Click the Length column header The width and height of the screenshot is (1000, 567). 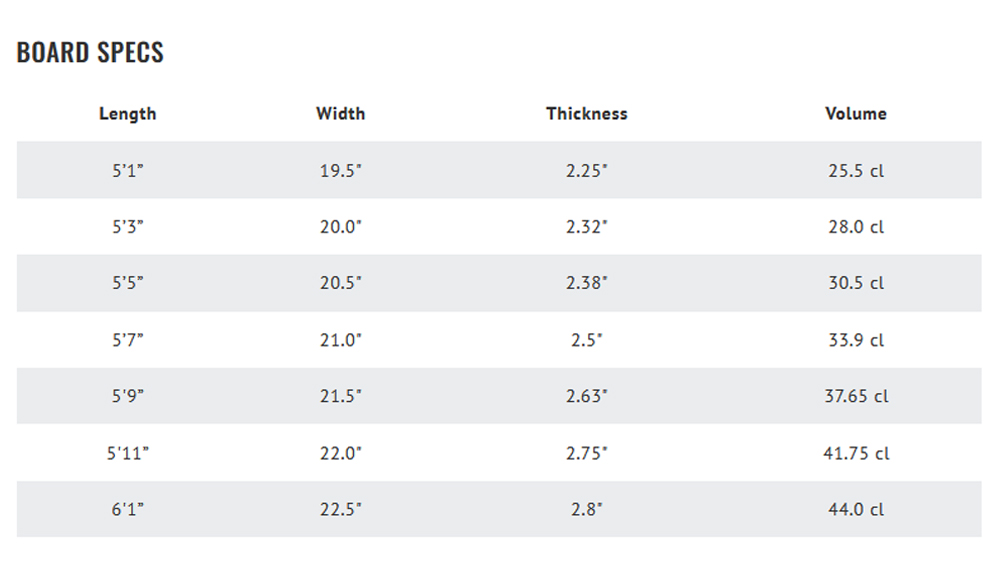coord(128,114)
